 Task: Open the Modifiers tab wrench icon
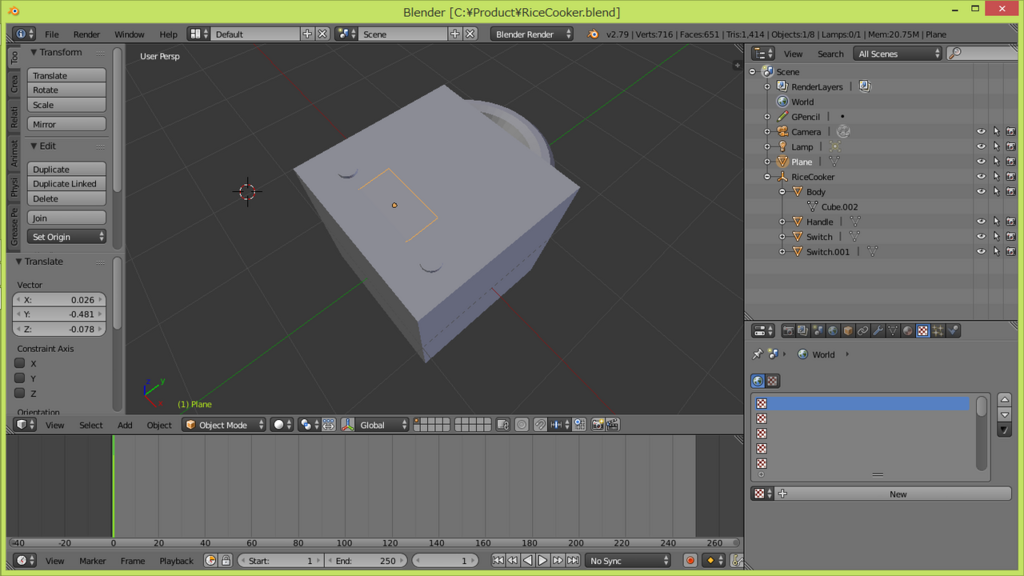[878, 331]
